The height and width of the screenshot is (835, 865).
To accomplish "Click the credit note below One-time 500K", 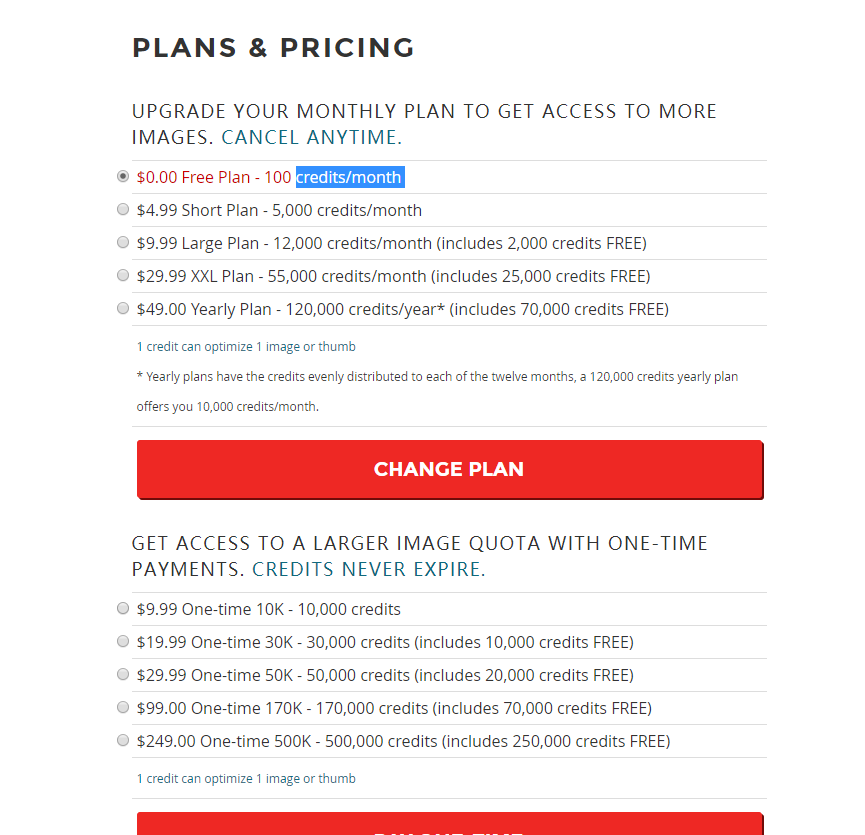I will point(246,779).
